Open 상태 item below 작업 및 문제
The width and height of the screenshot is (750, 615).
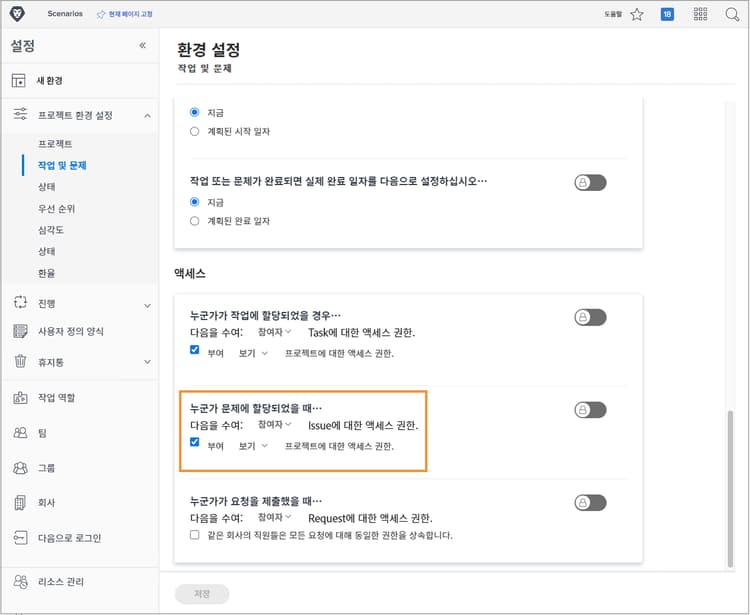46,187
